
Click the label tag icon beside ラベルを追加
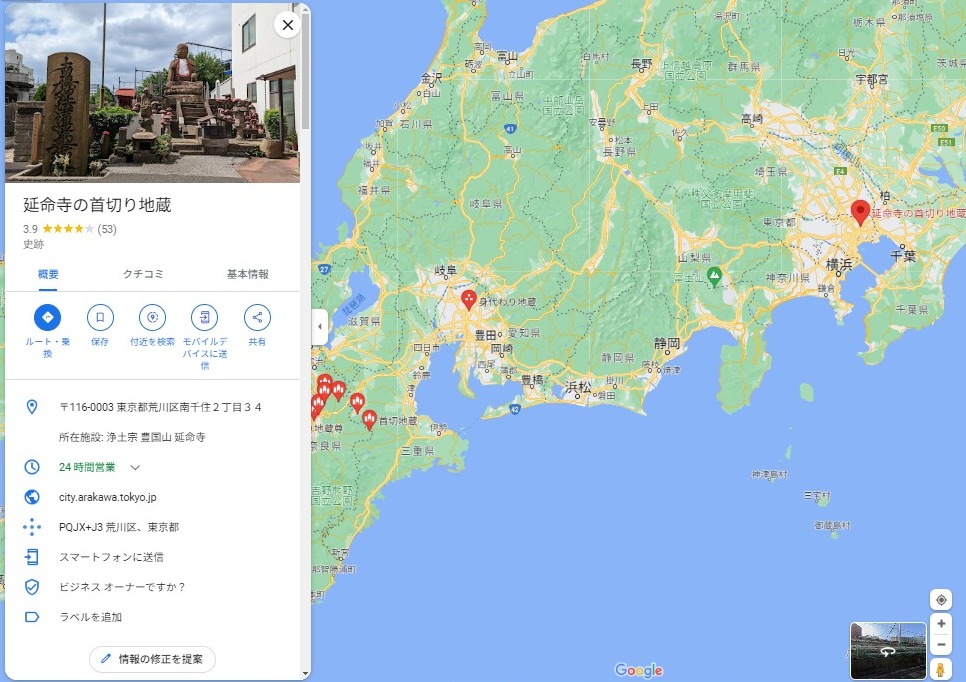[x=32, y=617]
